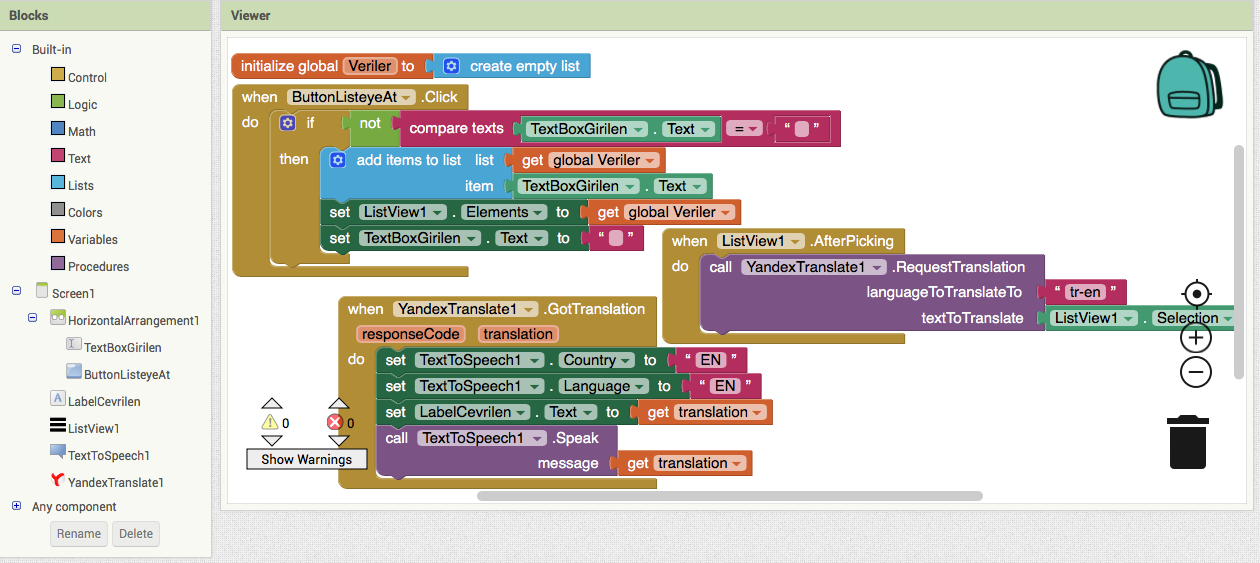This screenshot has height=563, width=1260.
Task: Click the translation parameter in GotTranslation
Action: pos(517,334)
